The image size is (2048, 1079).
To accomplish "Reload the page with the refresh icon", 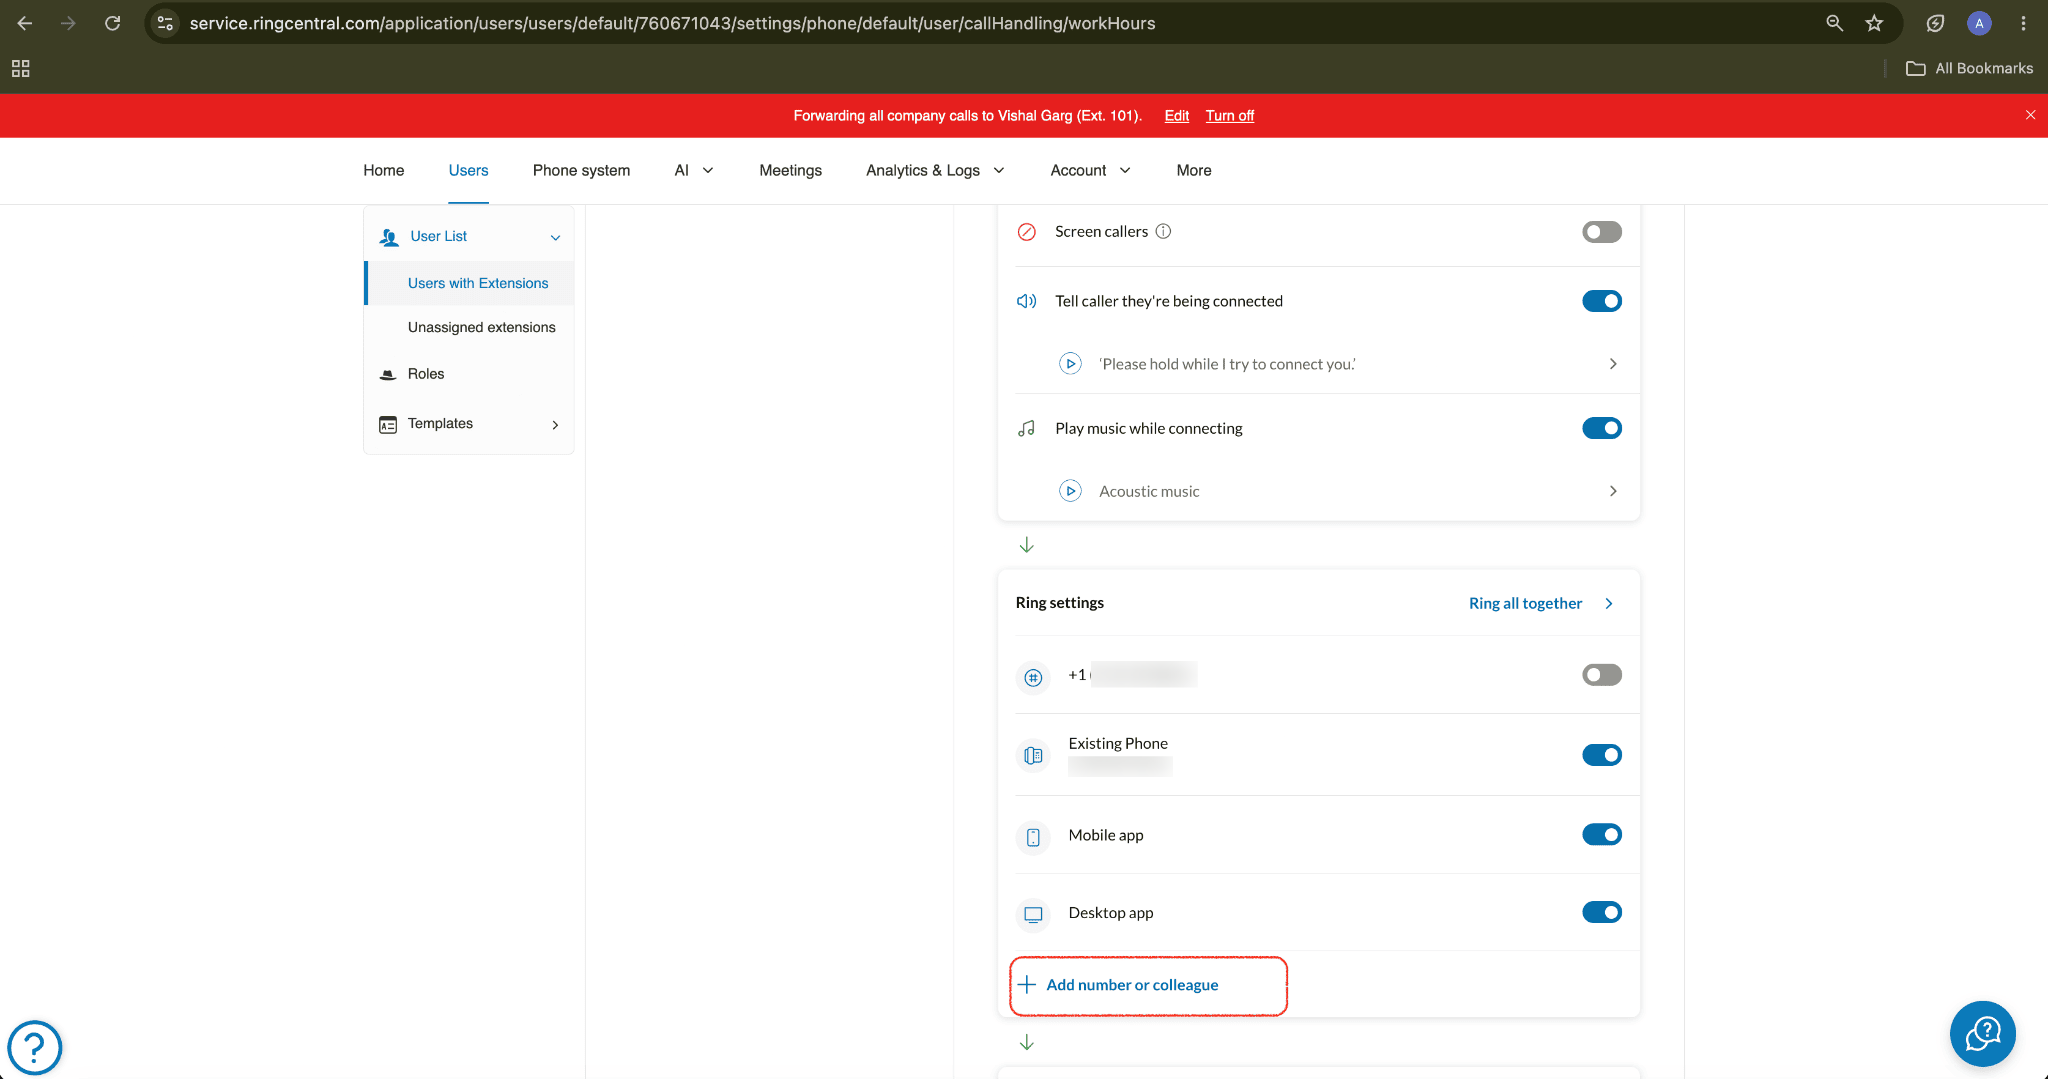I will coord(113,23).
